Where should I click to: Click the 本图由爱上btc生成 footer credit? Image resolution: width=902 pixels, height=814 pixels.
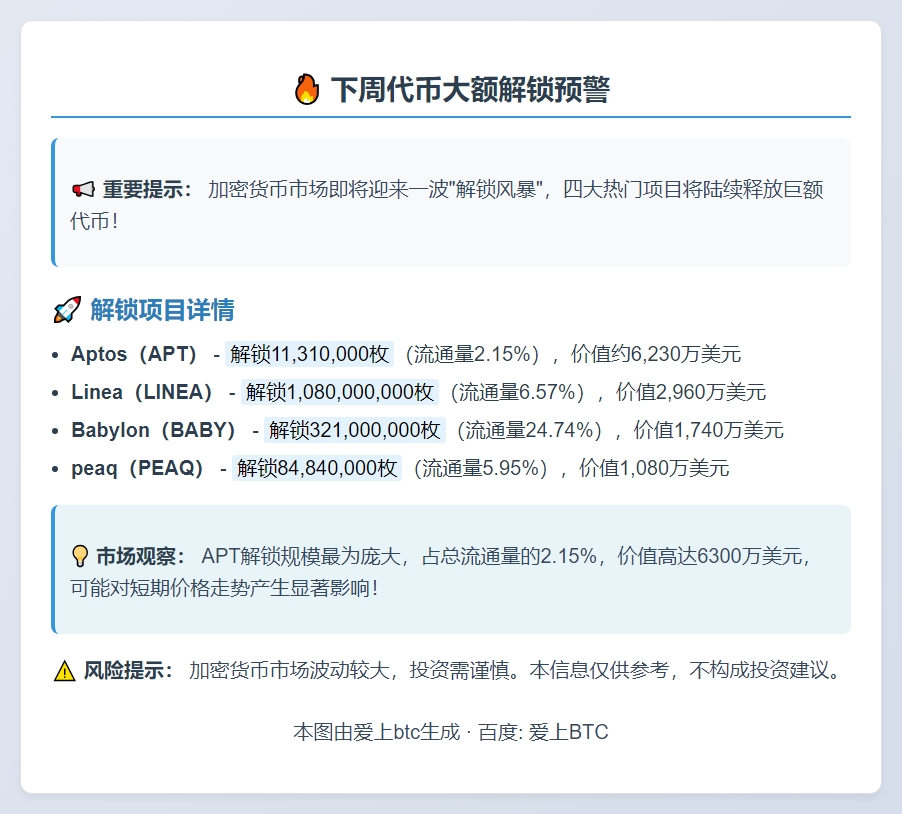(377, 732)
